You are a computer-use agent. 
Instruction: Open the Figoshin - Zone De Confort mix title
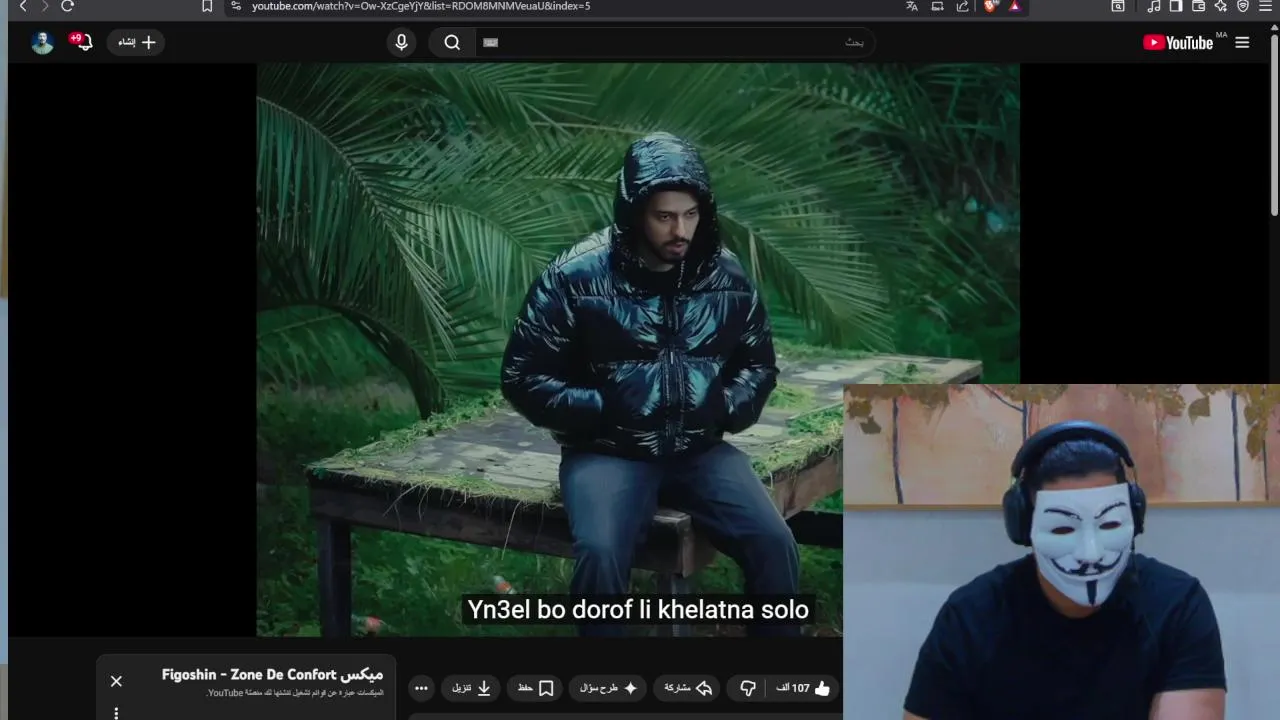point(273,675)
